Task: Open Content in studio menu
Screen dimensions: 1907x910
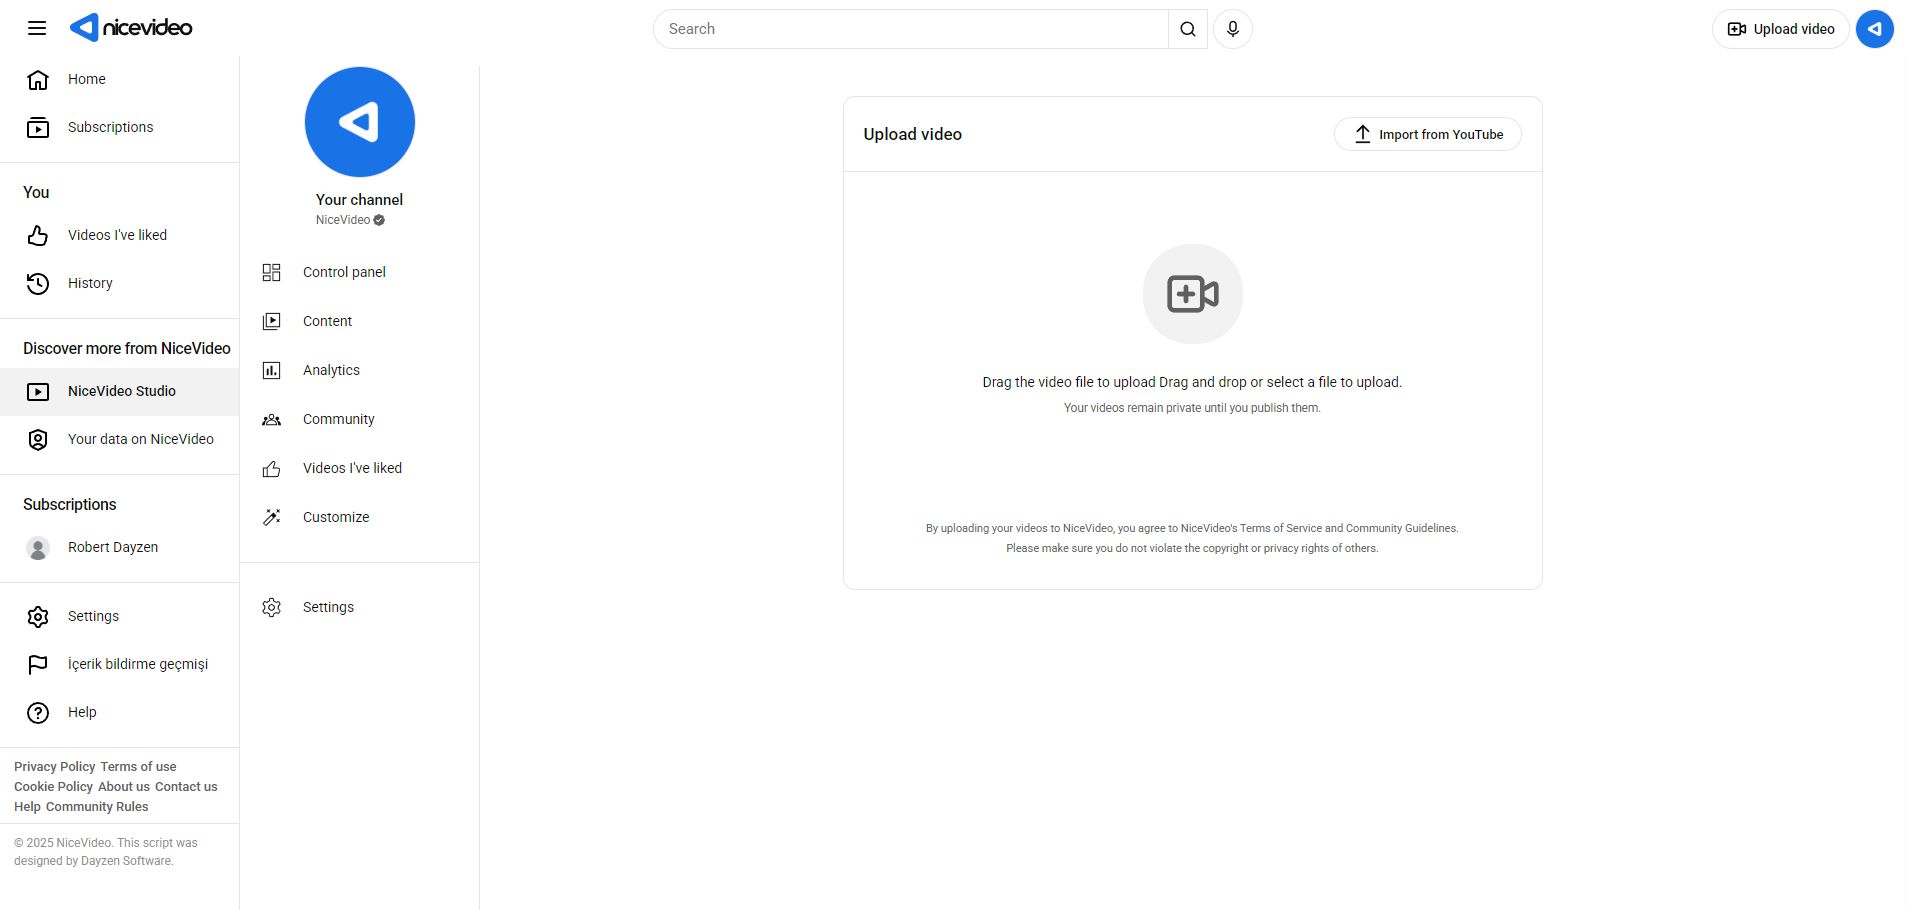Action: (x=360, y=322)
